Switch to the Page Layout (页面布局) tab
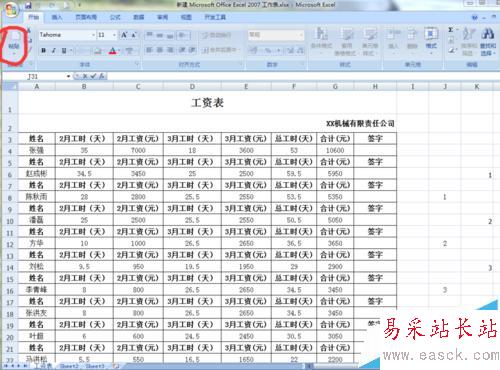Viewport: 500px width, 370px height. coord(86,17)
